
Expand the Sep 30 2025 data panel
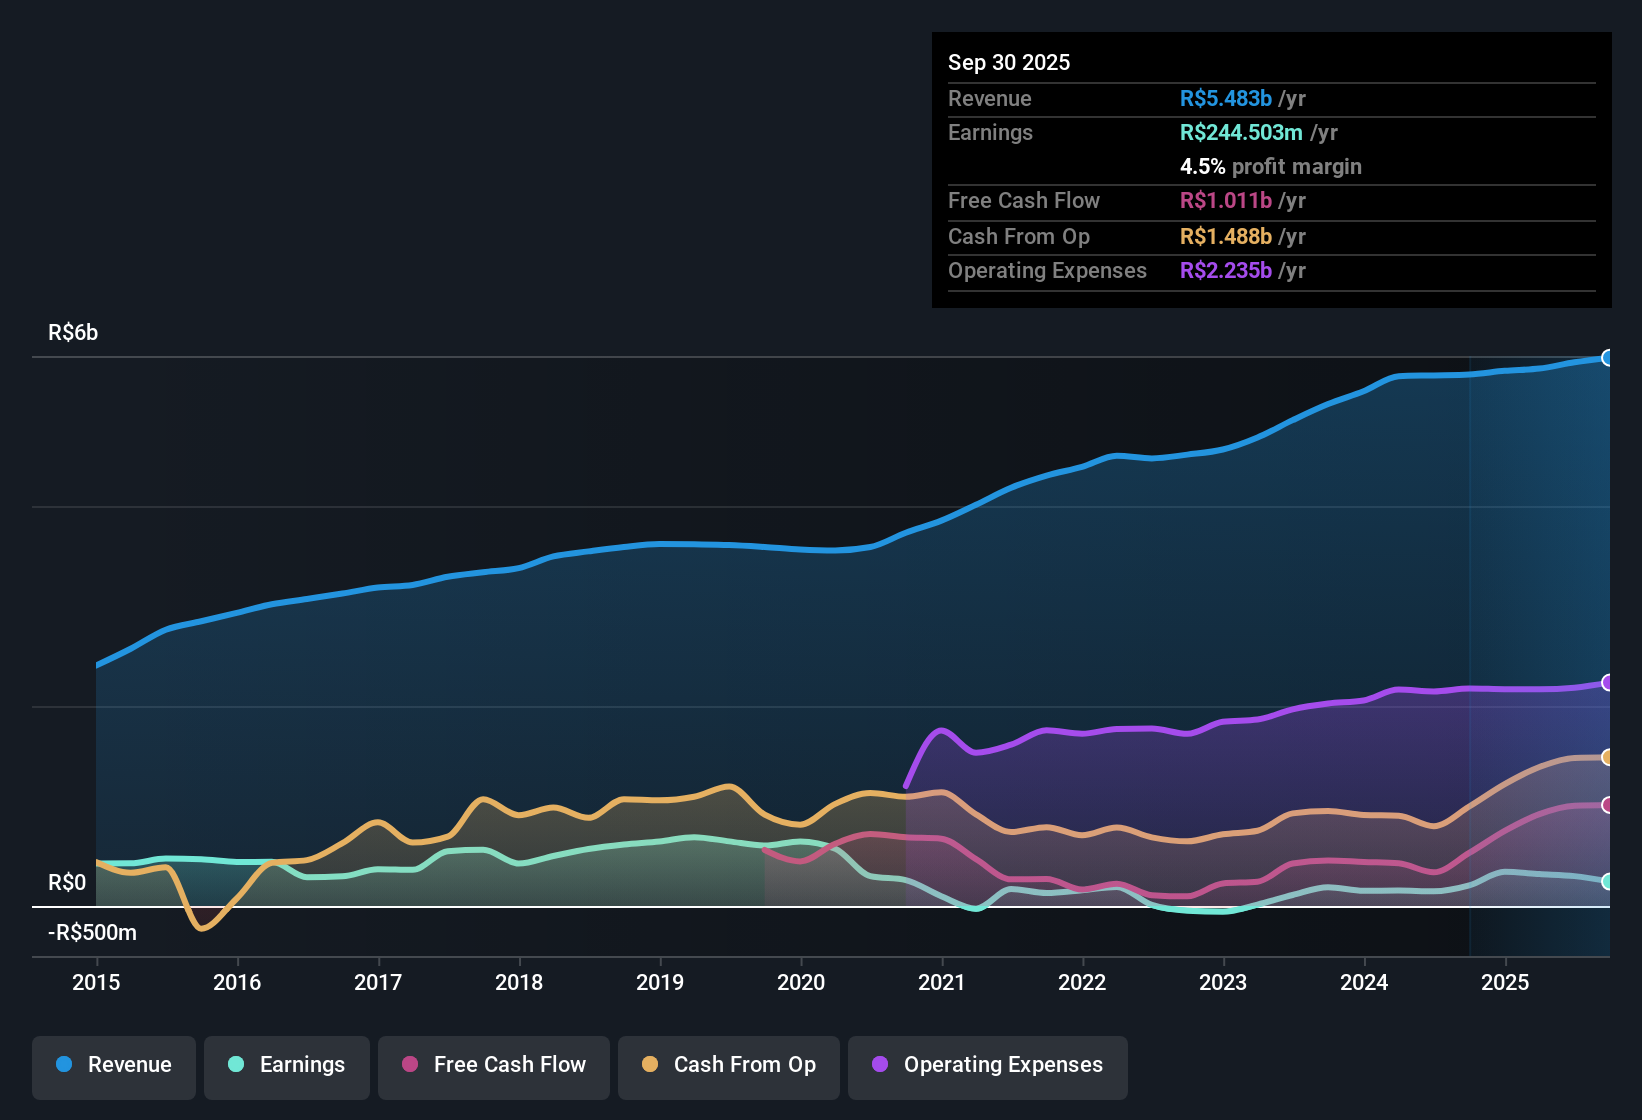coord(1009,62)
